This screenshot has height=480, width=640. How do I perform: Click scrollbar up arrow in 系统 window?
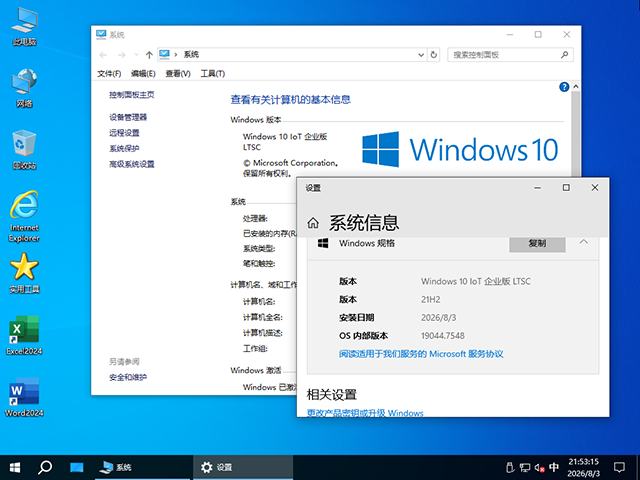tap(576, 87)
